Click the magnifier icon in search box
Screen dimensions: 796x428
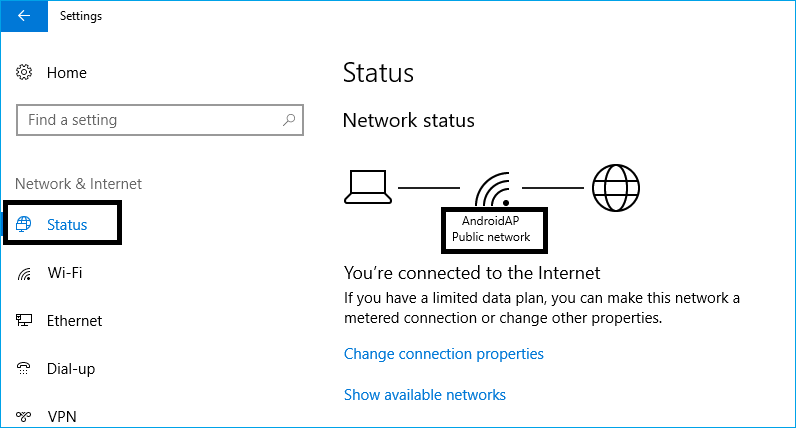point(289,120)
